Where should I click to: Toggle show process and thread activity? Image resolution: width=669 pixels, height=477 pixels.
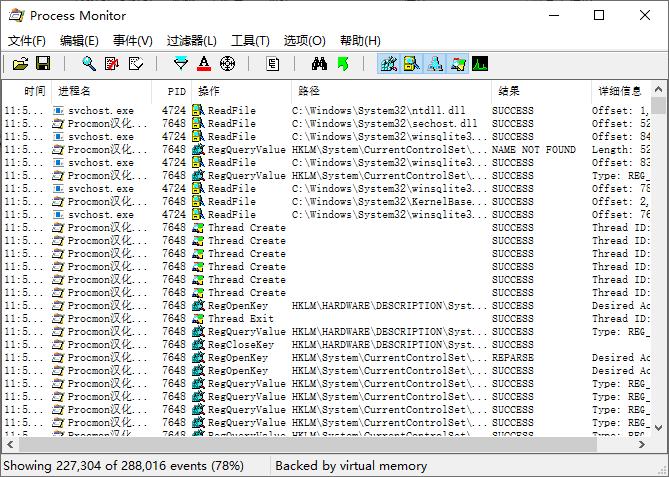(458, 64)
